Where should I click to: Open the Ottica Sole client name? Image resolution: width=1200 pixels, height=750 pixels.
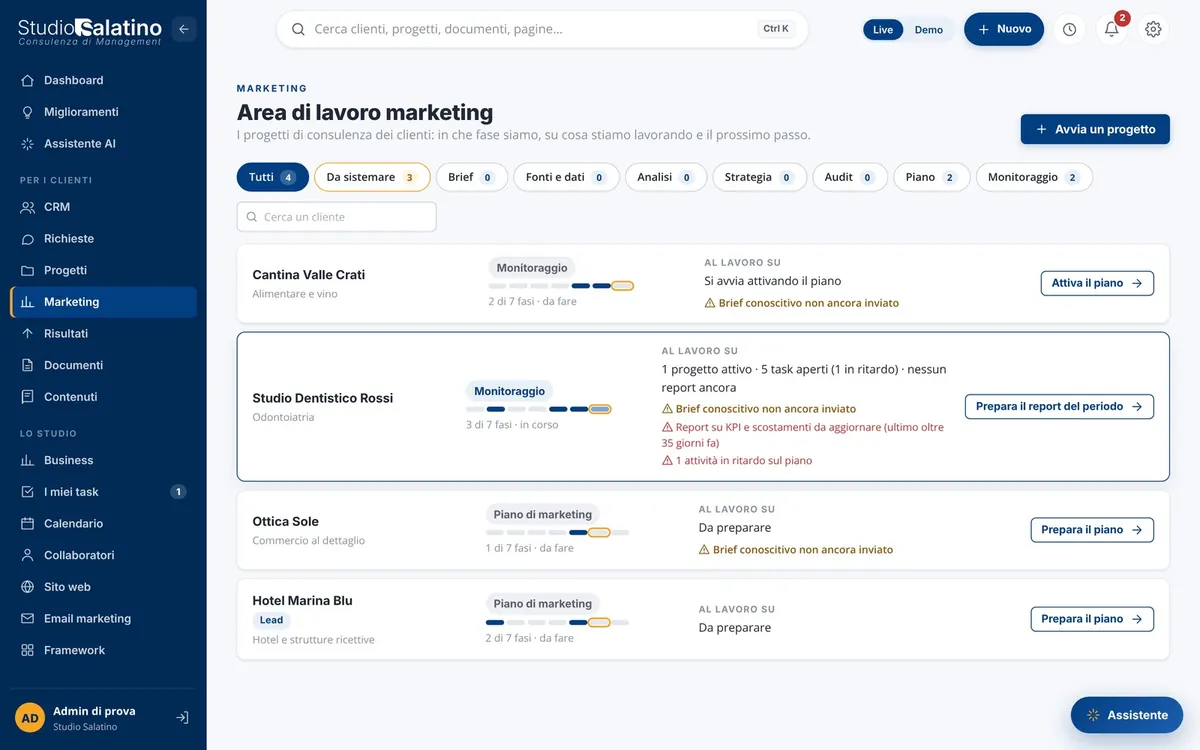point(286,522)
